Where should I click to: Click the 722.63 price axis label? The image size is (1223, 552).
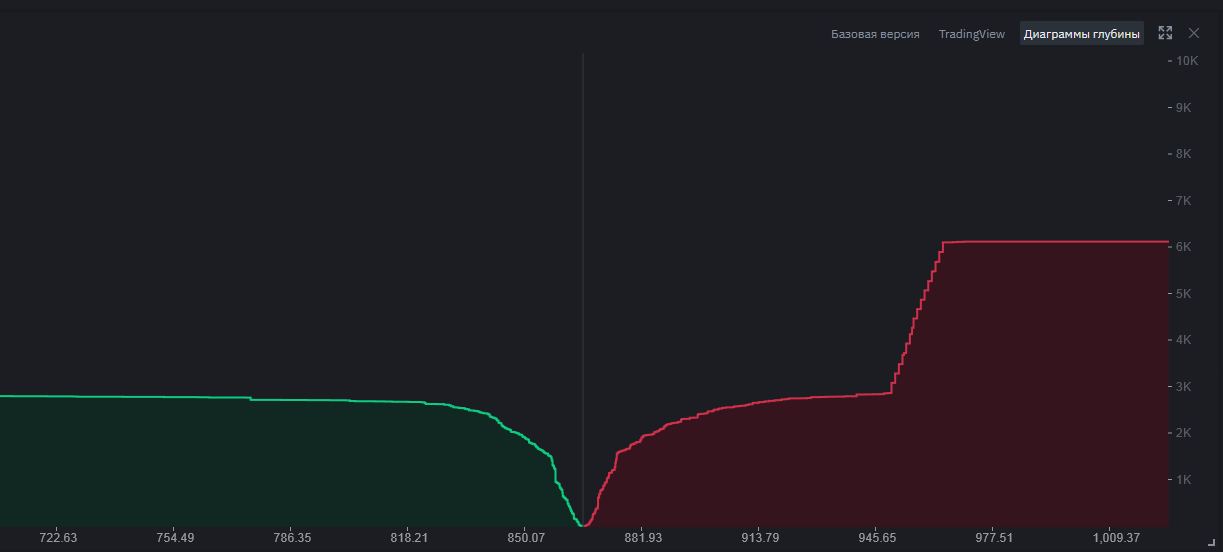point(58,538)
